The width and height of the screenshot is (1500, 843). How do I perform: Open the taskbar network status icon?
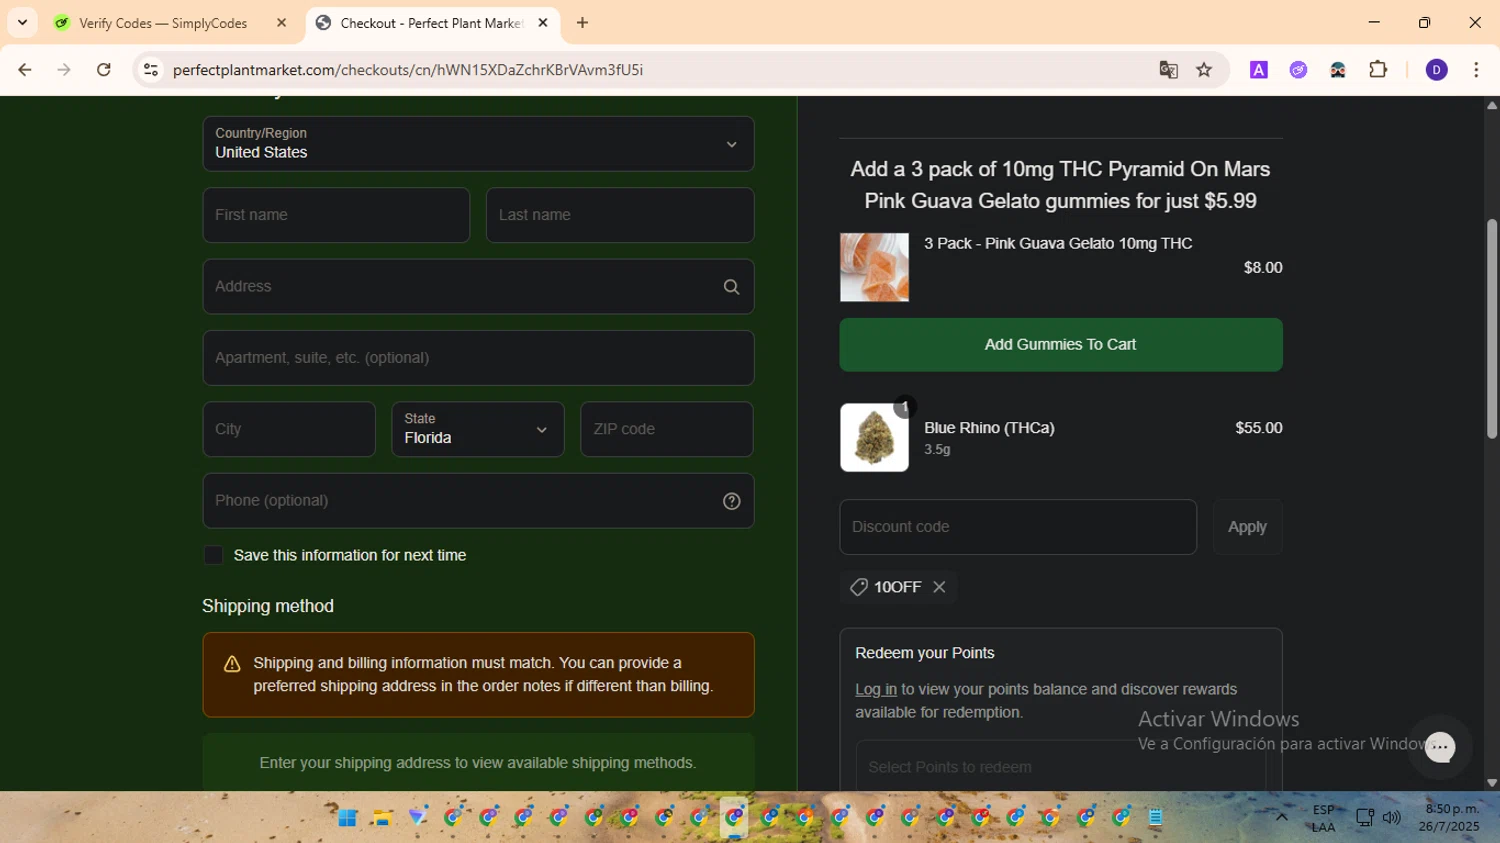1364,818
